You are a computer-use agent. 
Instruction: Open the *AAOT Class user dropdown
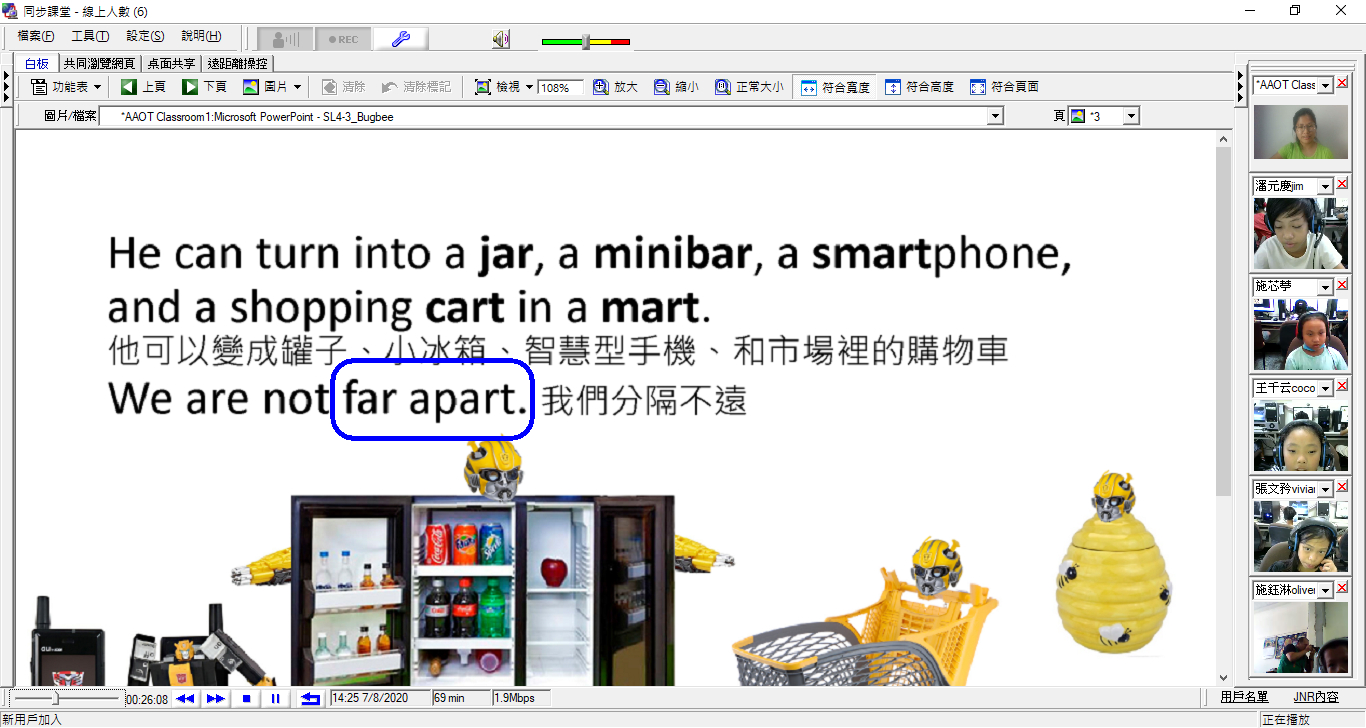[x=1326, y=86]
